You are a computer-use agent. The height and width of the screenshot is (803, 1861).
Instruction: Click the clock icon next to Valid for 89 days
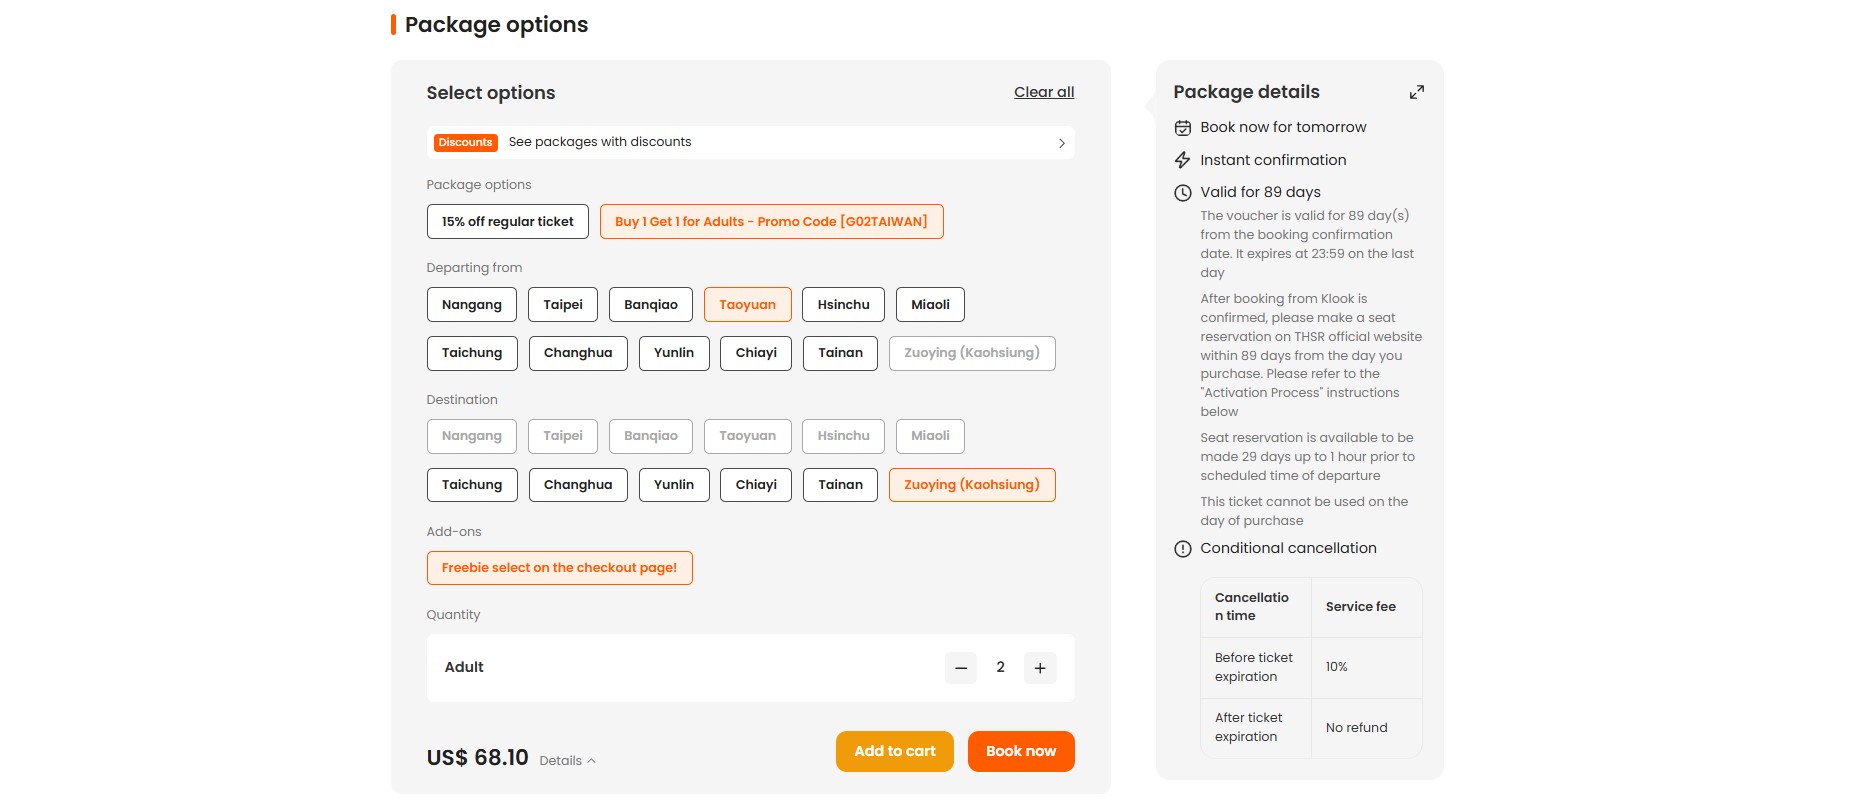tap(1182, 193)
